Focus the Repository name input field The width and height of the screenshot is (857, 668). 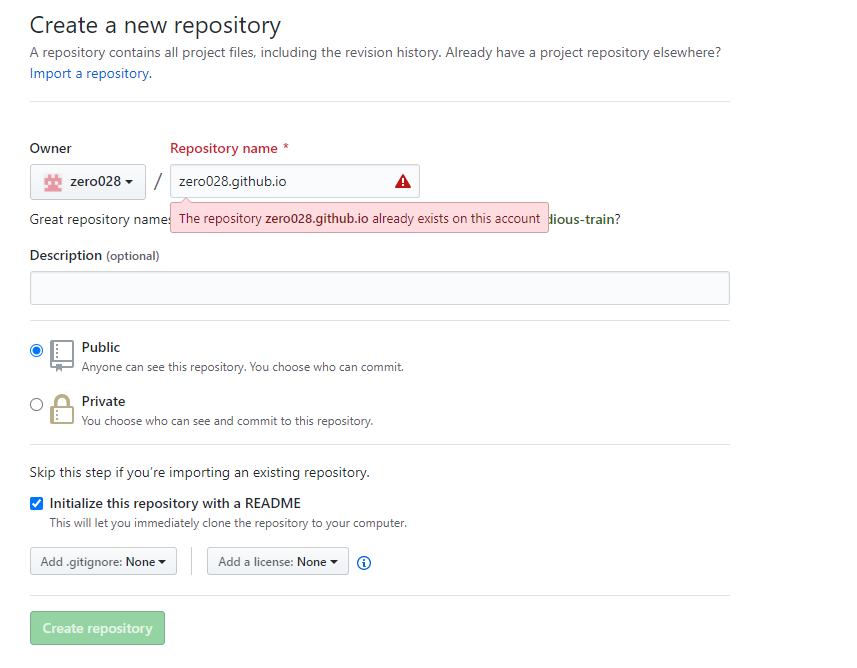295,181
